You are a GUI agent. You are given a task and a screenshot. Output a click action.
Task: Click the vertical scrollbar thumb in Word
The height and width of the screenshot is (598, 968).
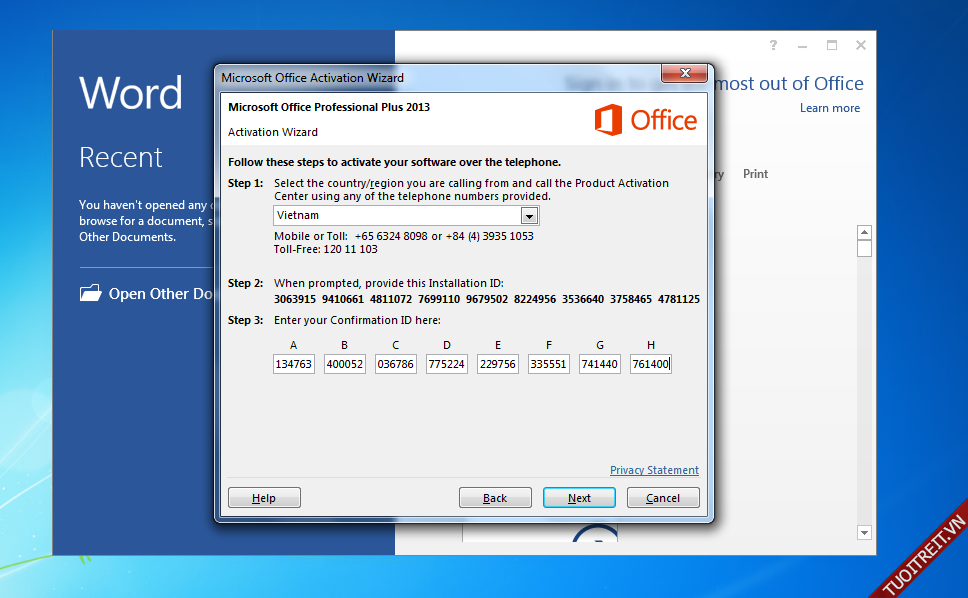864,249
